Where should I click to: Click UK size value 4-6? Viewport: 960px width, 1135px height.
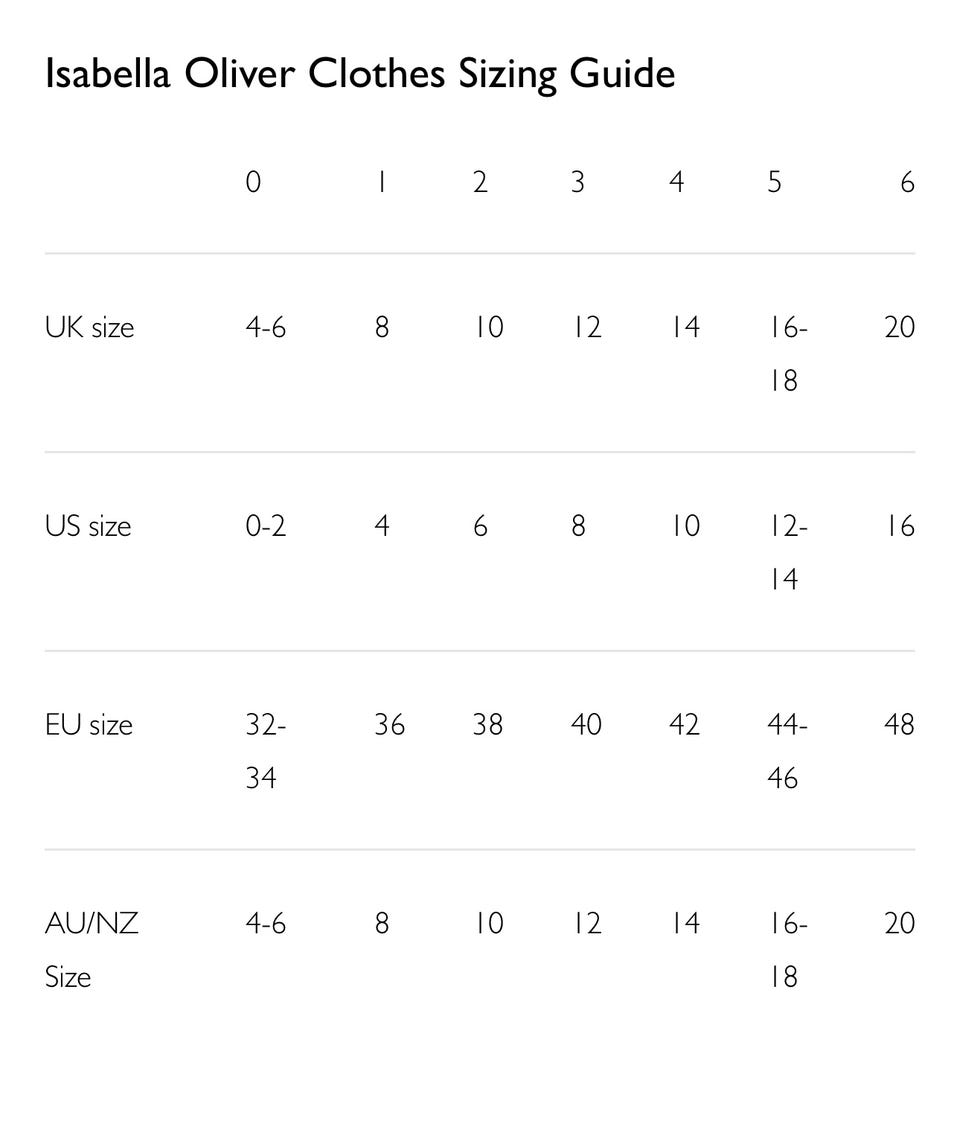click(x=266, y=327)
